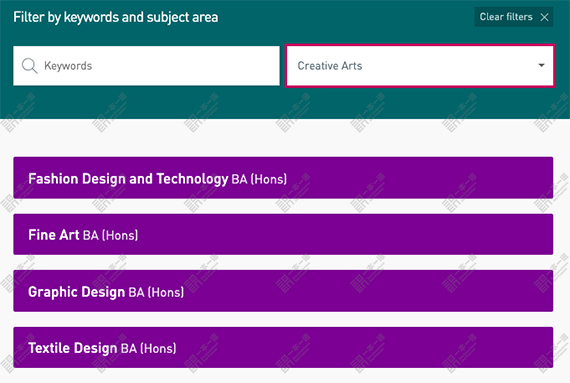This screenshot has height=383, width=570.
Task: Click the Clear filters button
Action: (x=514, y=17)
